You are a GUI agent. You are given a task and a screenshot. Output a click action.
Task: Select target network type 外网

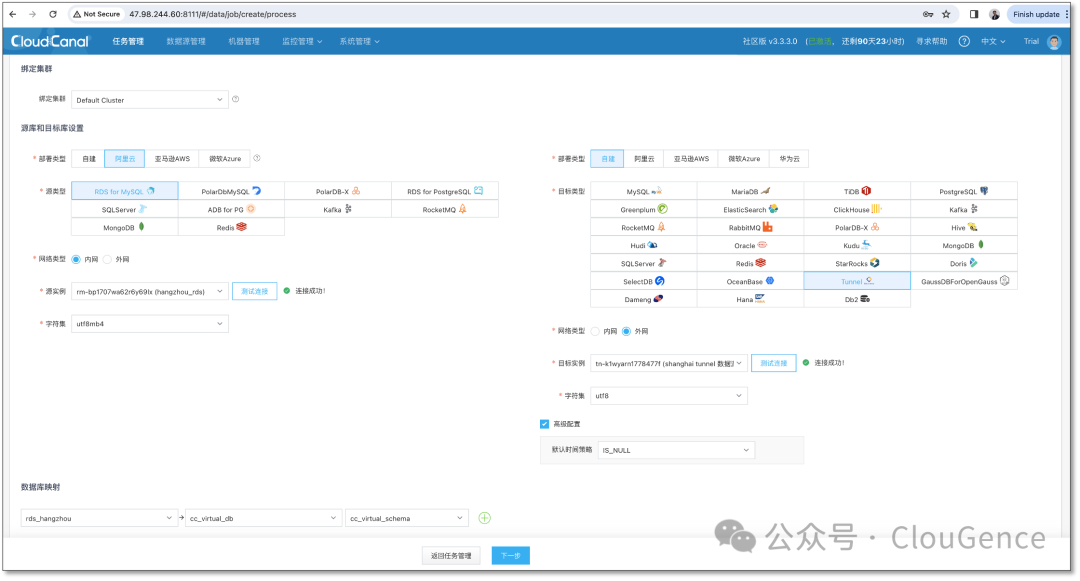point(627,331)
